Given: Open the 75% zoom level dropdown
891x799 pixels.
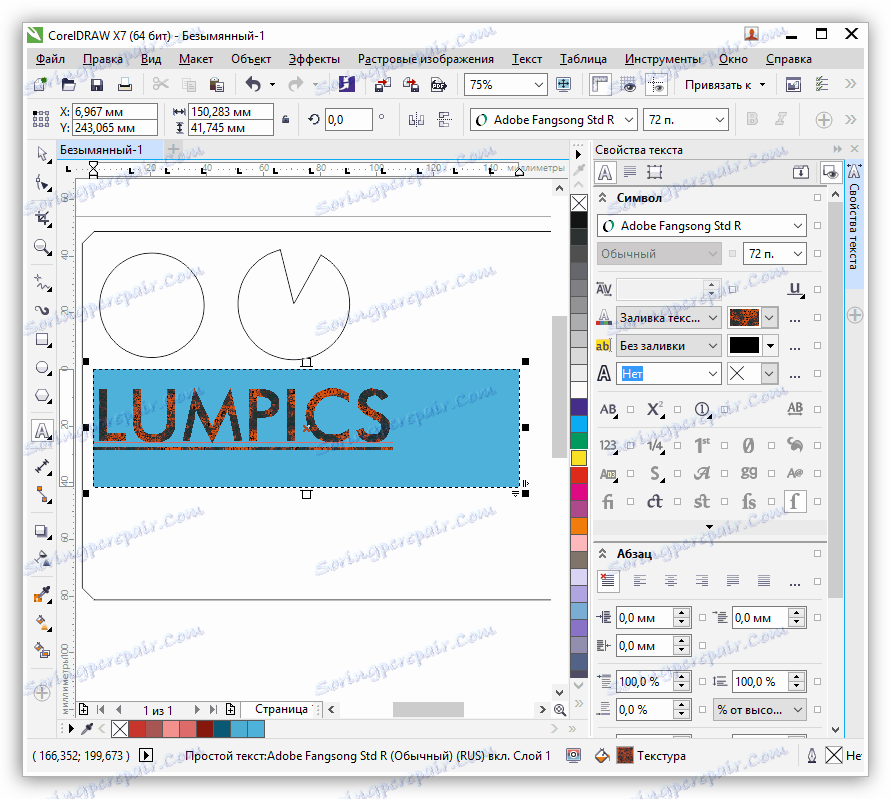Looking at the screenshot, I should tap(539, 85).
